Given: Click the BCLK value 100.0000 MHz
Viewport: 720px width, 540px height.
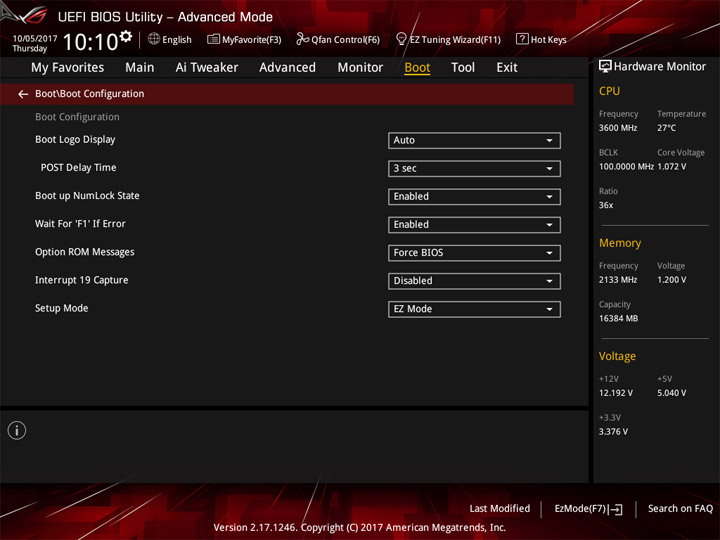Looking at the screenshot, I should point(626,167).
